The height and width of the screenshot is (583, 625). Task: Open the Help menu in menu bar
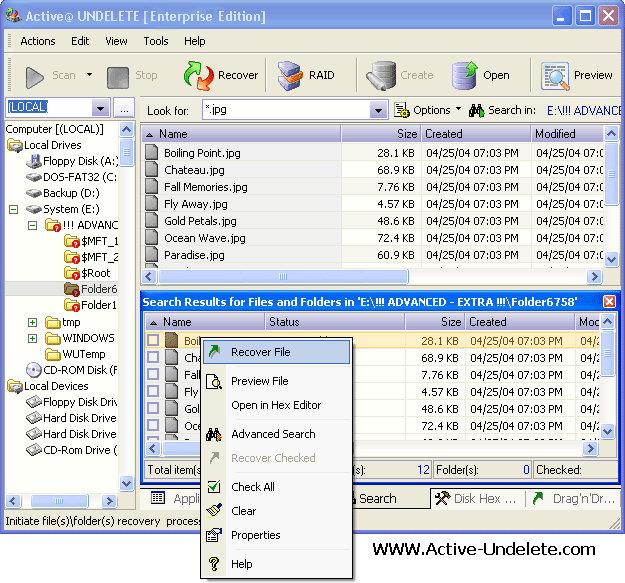[x=195, y=41]
